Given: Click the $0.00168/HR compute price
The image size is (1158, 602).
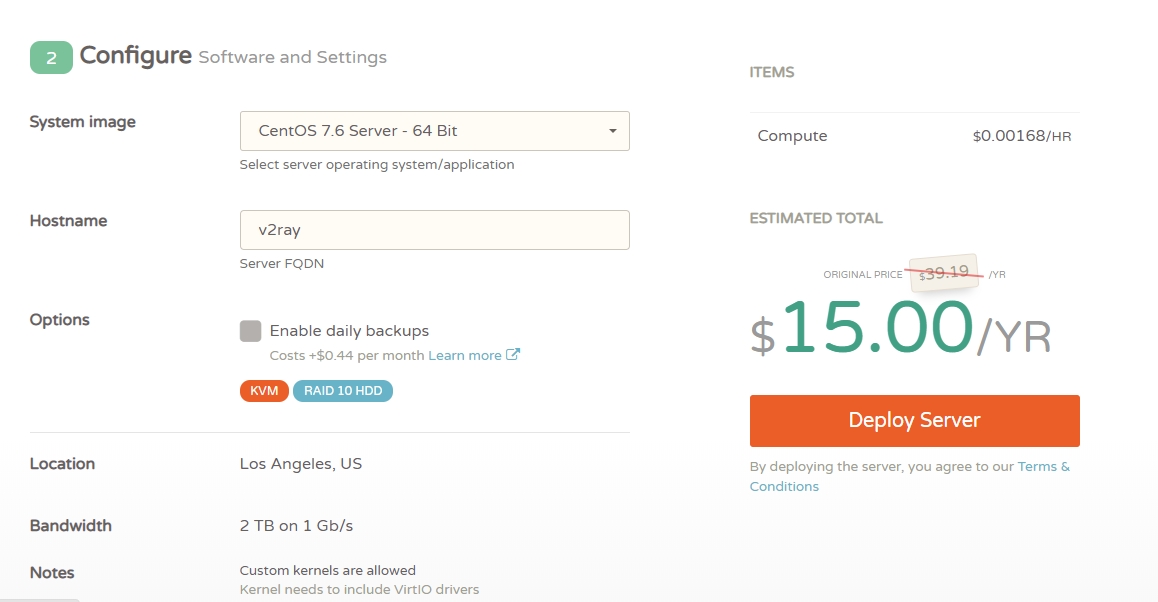Looking at the screenshot, I should click(x=1021, y=136).
